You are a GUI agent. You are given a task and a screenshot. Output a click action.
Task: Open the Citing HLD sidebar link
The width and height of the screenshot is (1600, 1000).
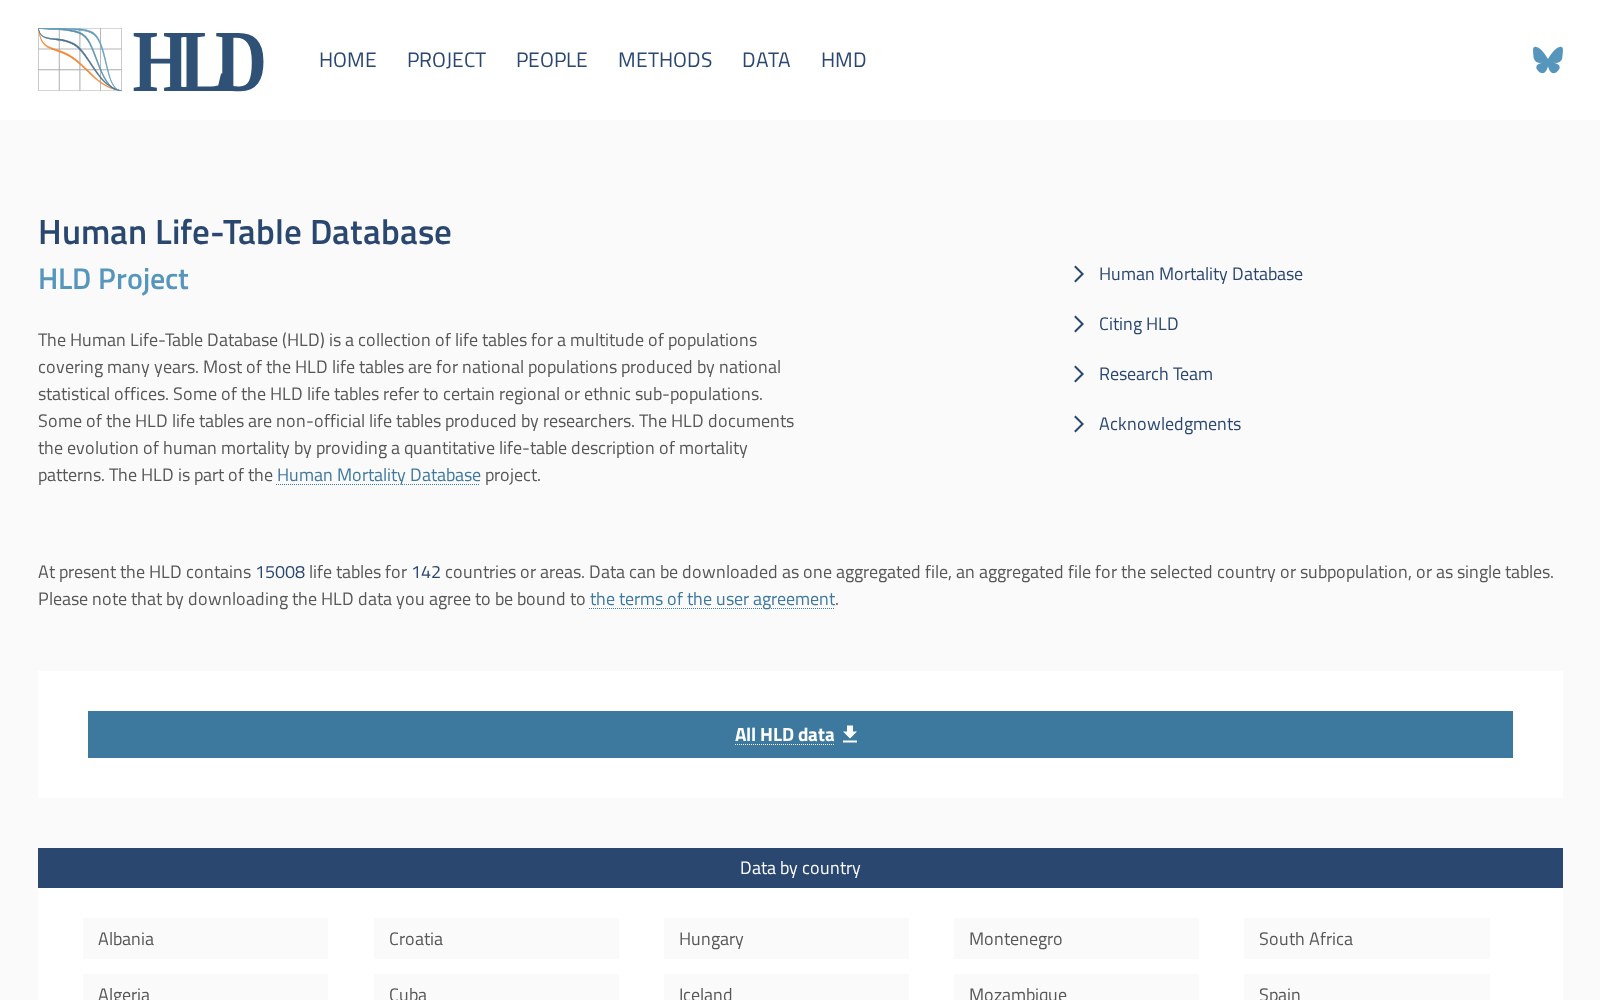coord(1139,324)
